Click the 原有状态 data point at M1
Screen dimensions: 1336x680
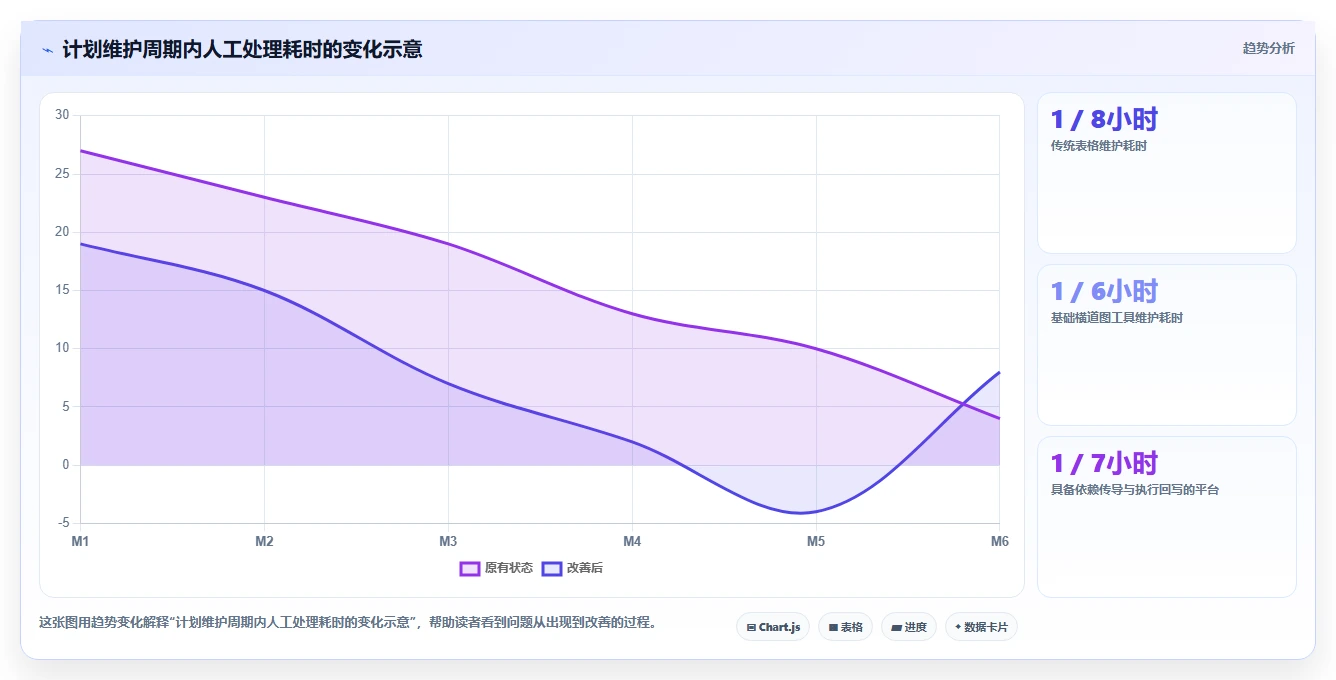pyautogui.click(x=80, y=151)
